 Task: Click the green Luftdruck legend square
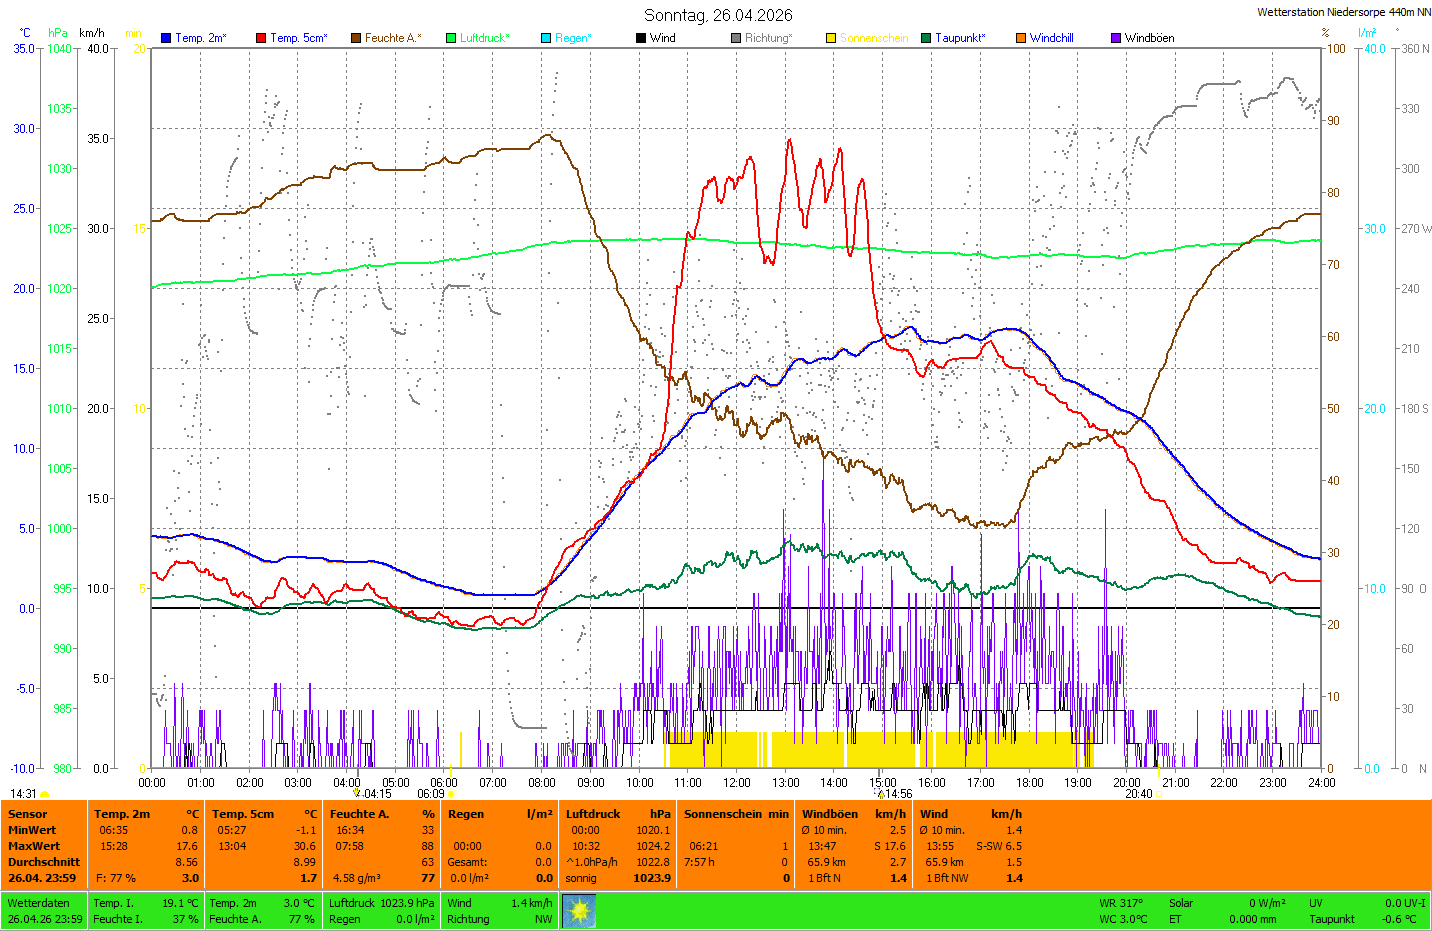pos(451,38)
